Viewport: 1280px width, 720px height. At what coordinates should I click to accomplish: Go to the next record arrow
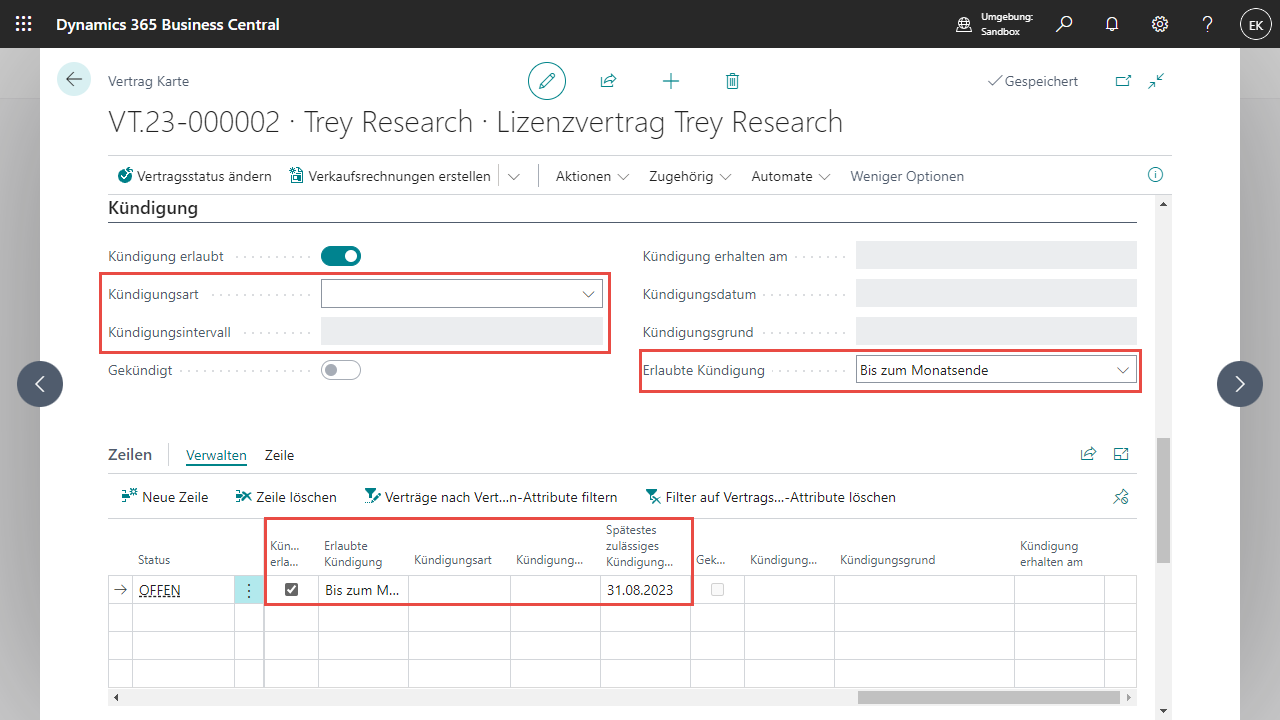pos(1240,384)
